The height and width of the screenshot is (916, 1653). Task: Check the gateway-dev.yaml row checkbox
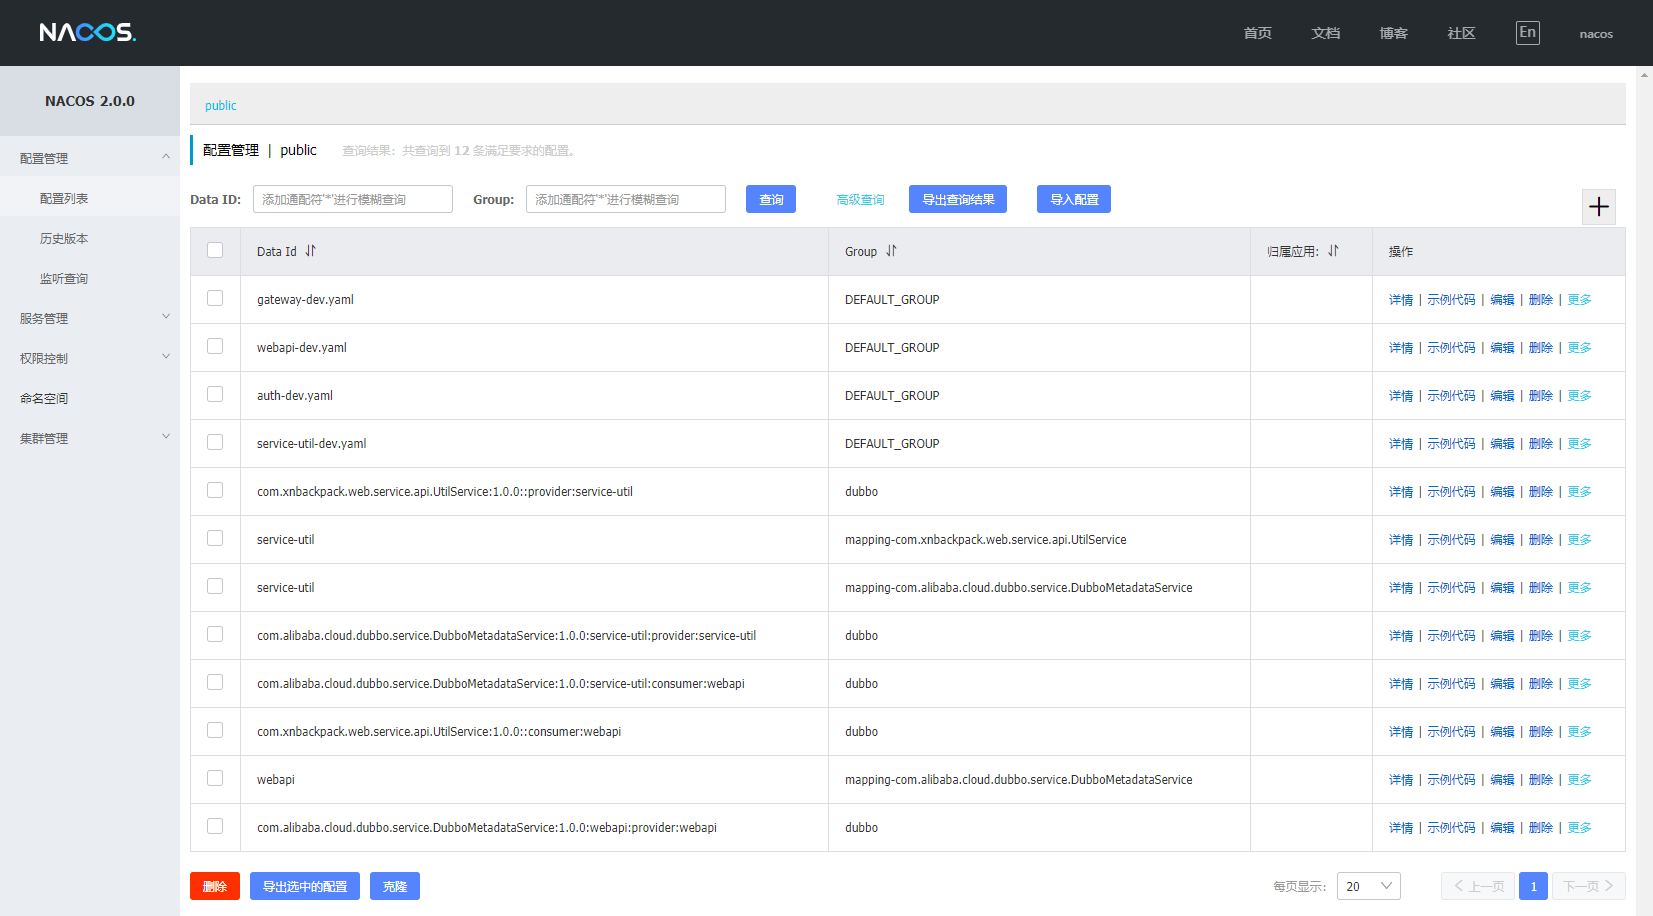(x=215, y=298)
